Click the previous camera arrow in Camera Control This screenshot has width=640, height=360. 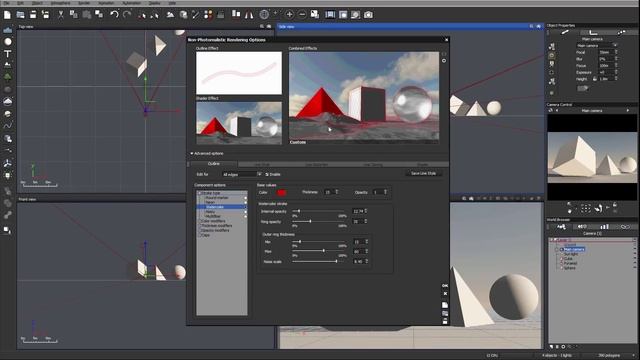point(557,110)
